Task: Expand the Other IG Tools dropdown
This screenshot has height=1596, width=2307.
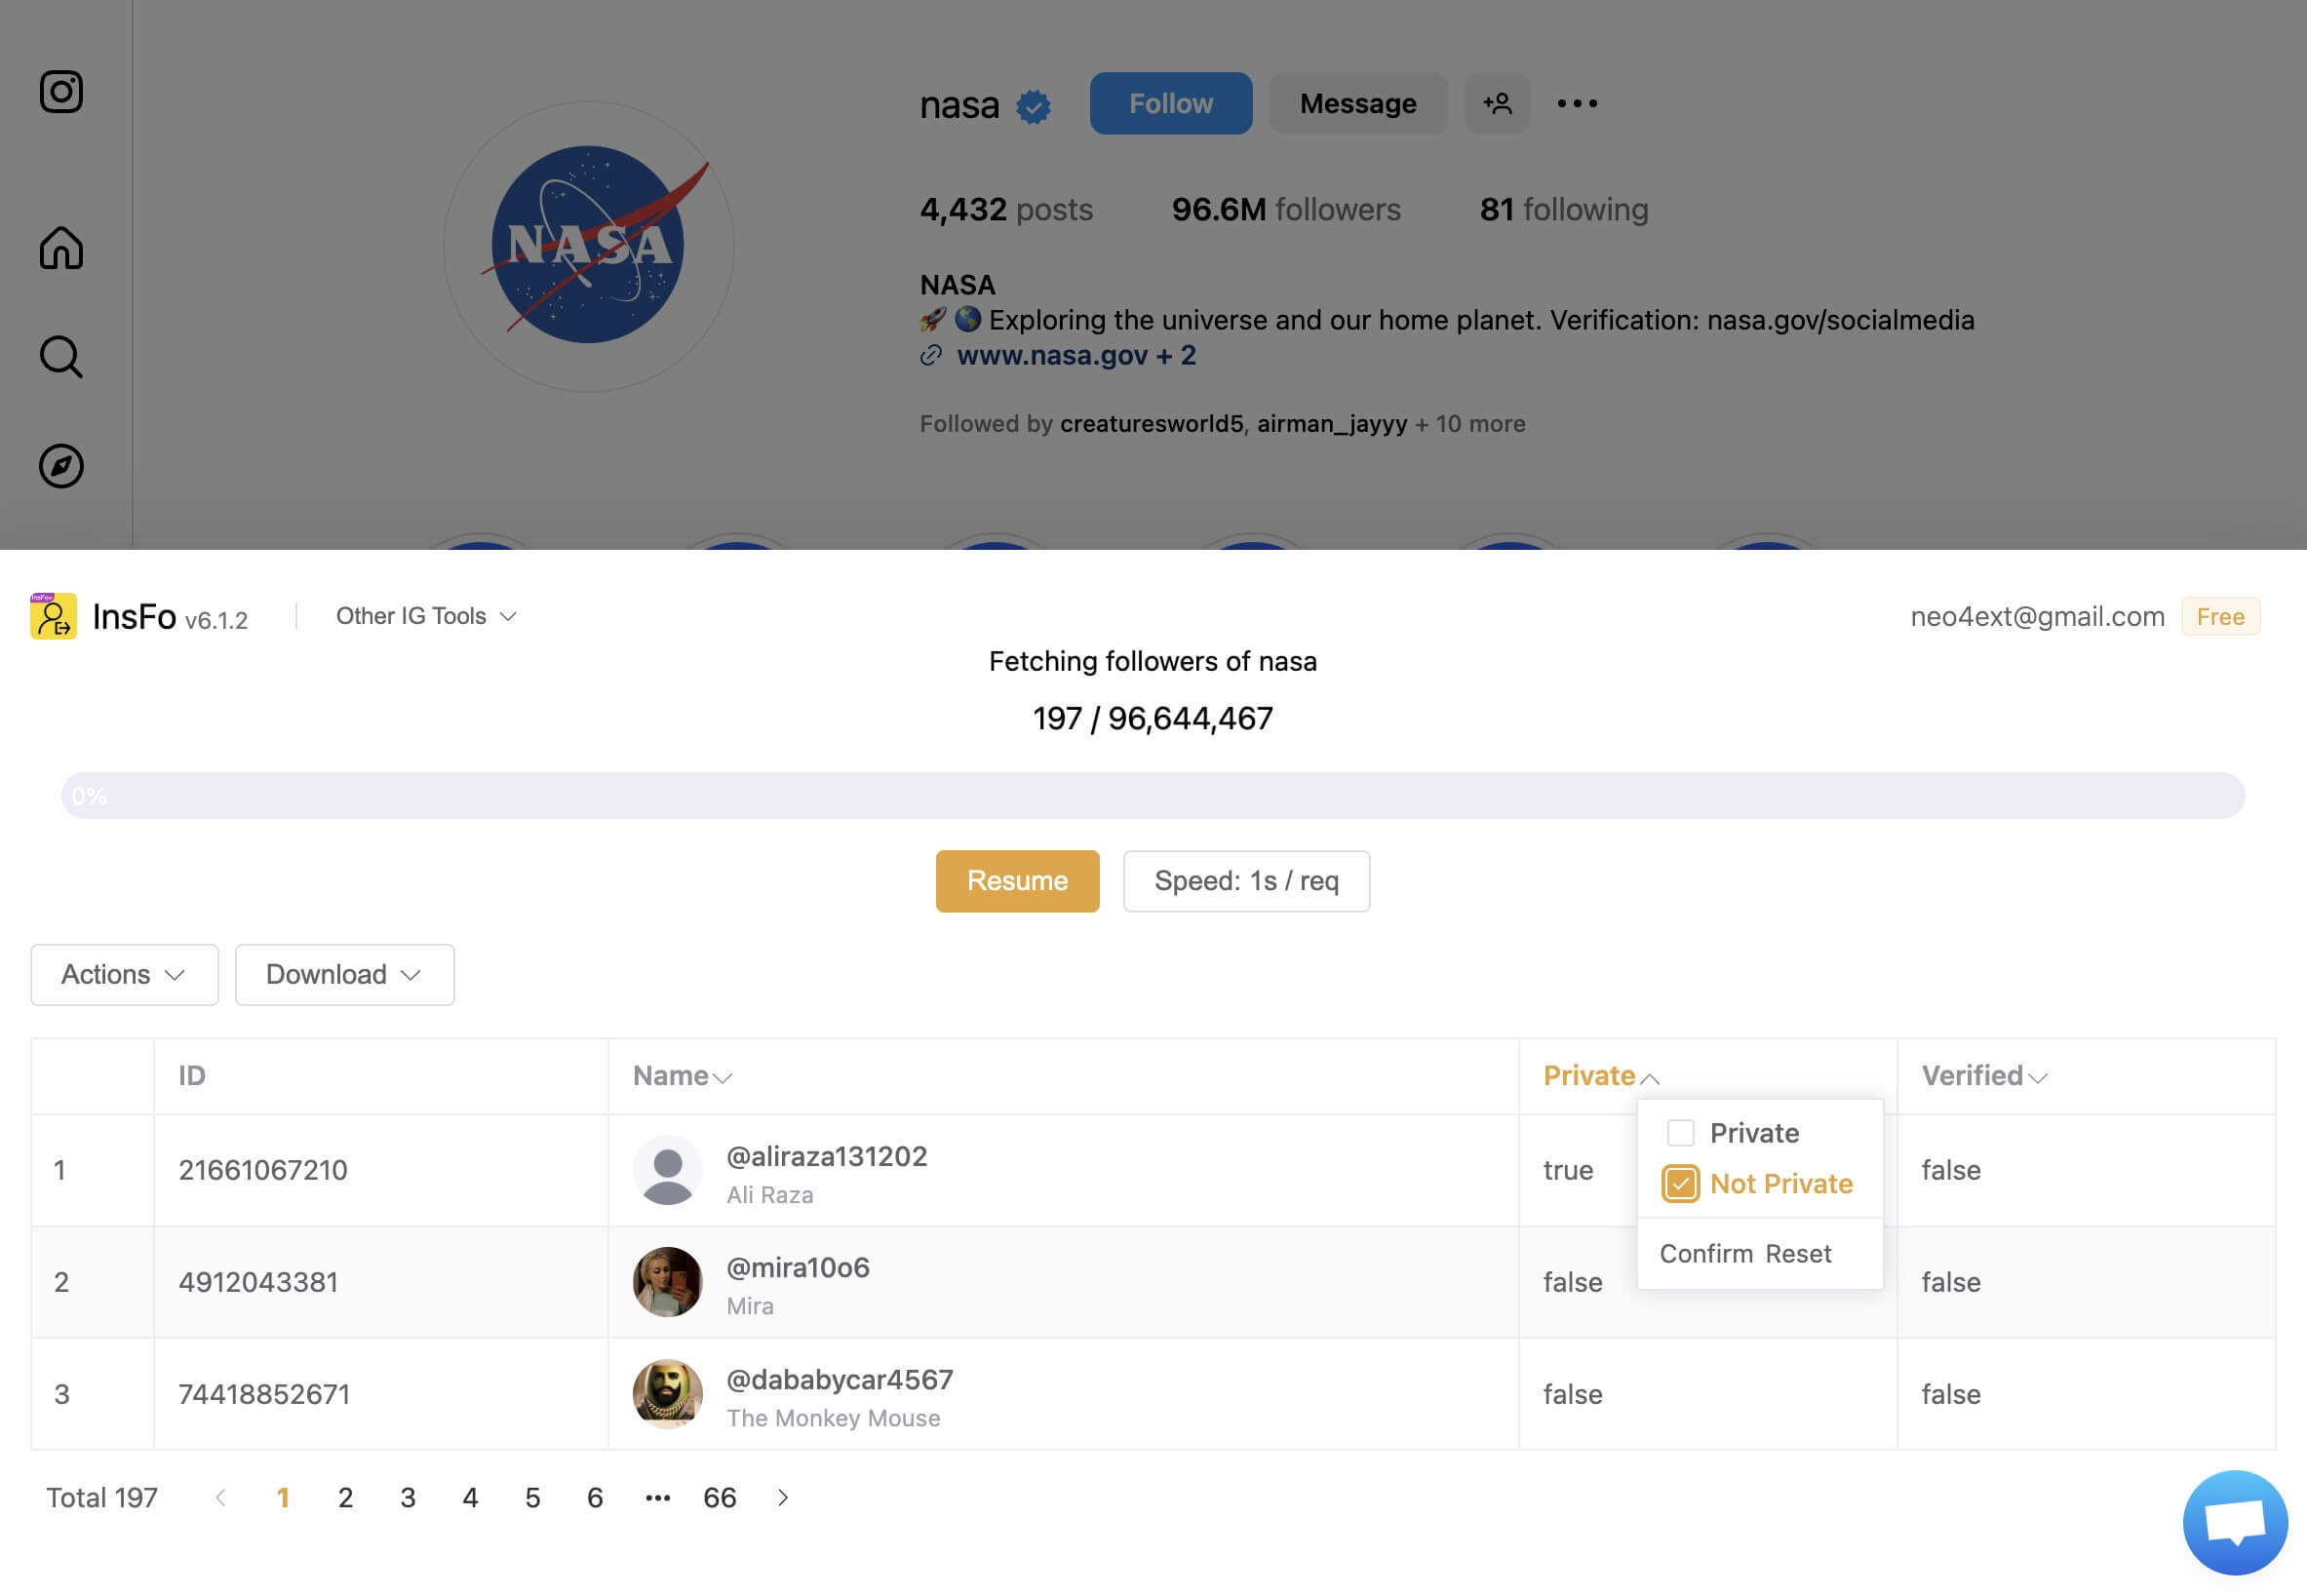Action: click(x=426, y=616)
